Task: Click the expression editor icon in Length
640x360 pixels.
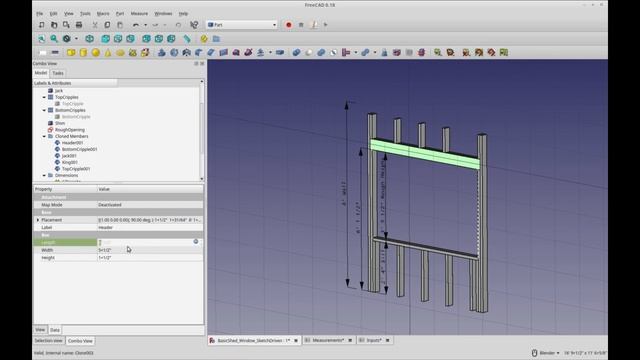Action: tap(196, 242)
